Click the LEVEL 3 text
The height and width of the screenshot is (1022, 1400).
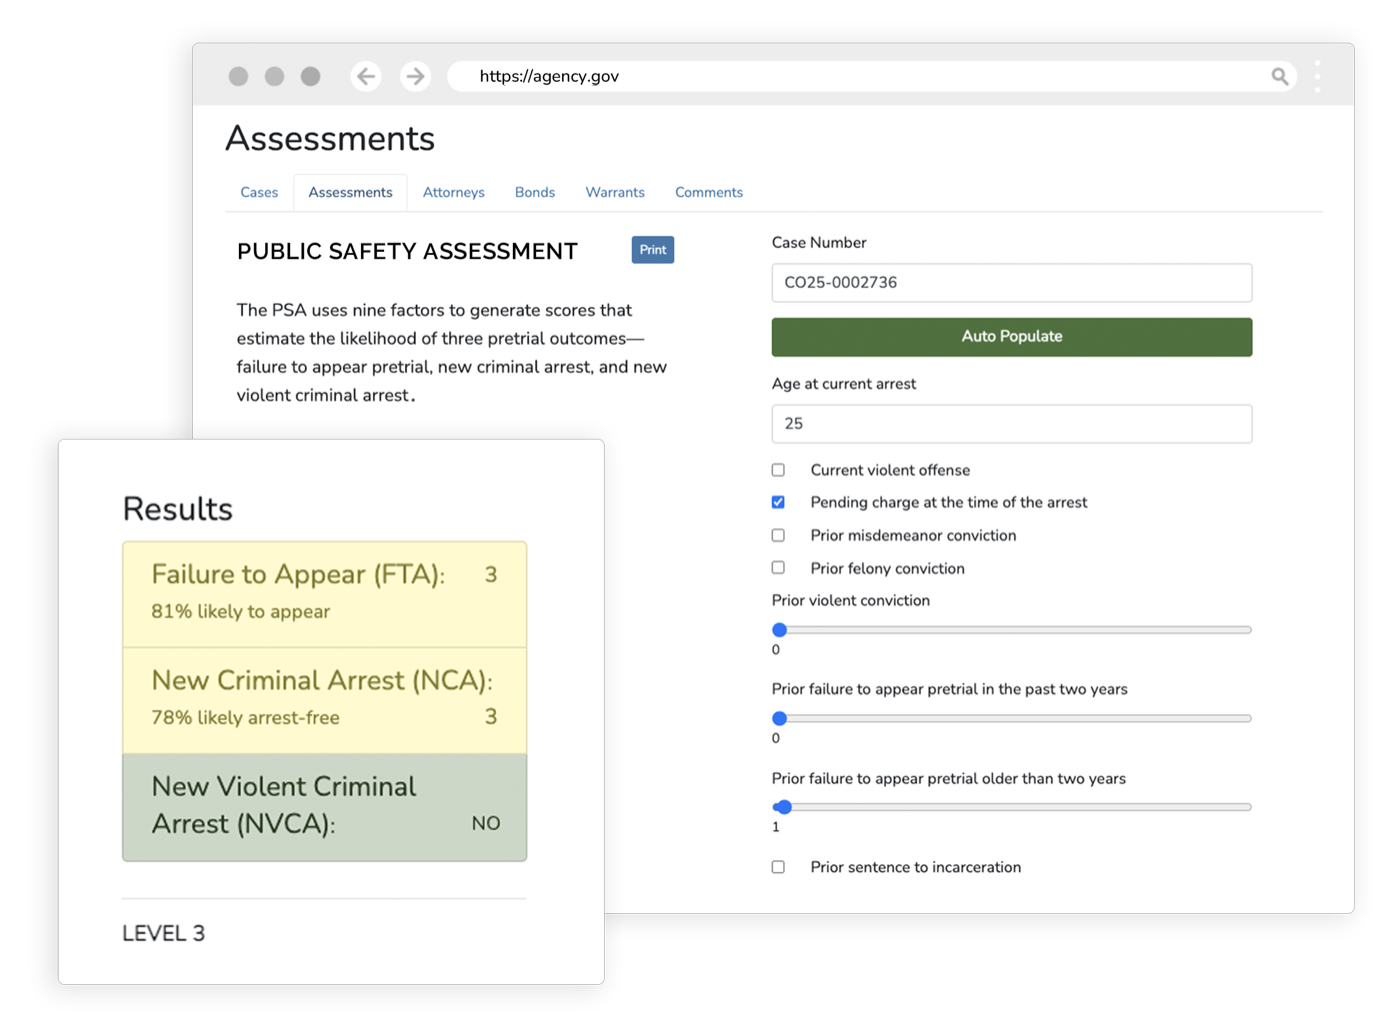[x=163, y=933]
